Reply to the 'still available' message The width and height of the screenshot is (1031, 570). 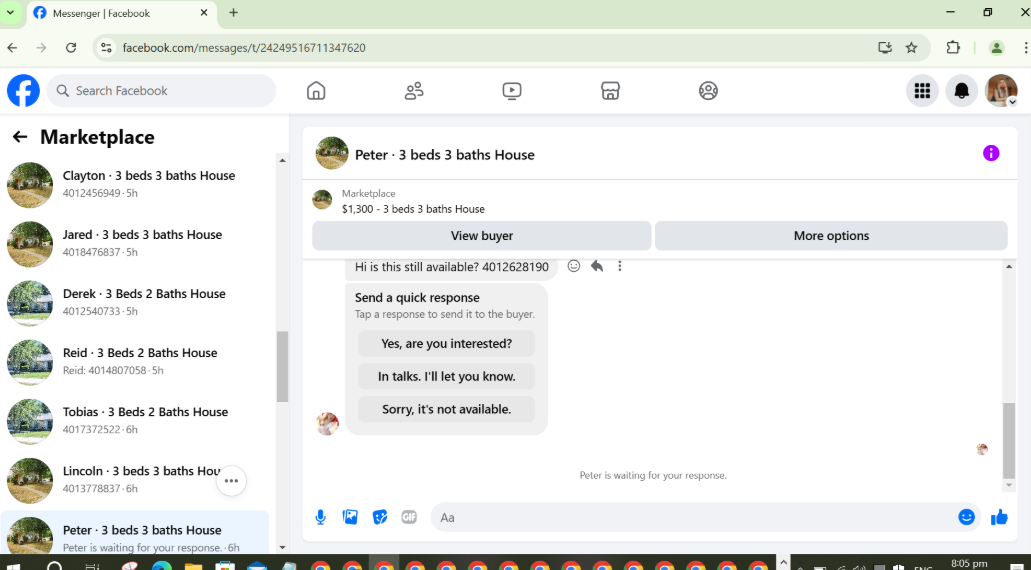click(597, 266)
